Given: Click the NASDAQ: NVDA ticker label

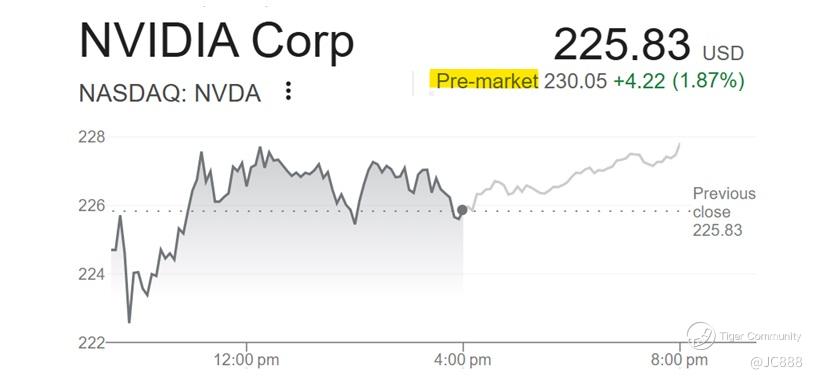Looking at the screenshot, I should (170, 94).
